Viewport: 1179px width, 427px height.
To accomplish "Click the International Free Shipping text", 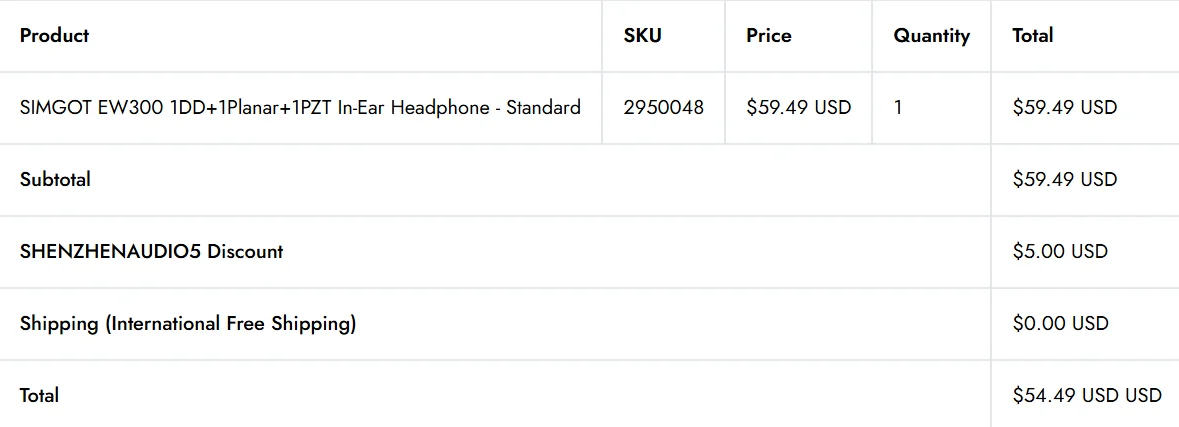I will pos(231,324).
